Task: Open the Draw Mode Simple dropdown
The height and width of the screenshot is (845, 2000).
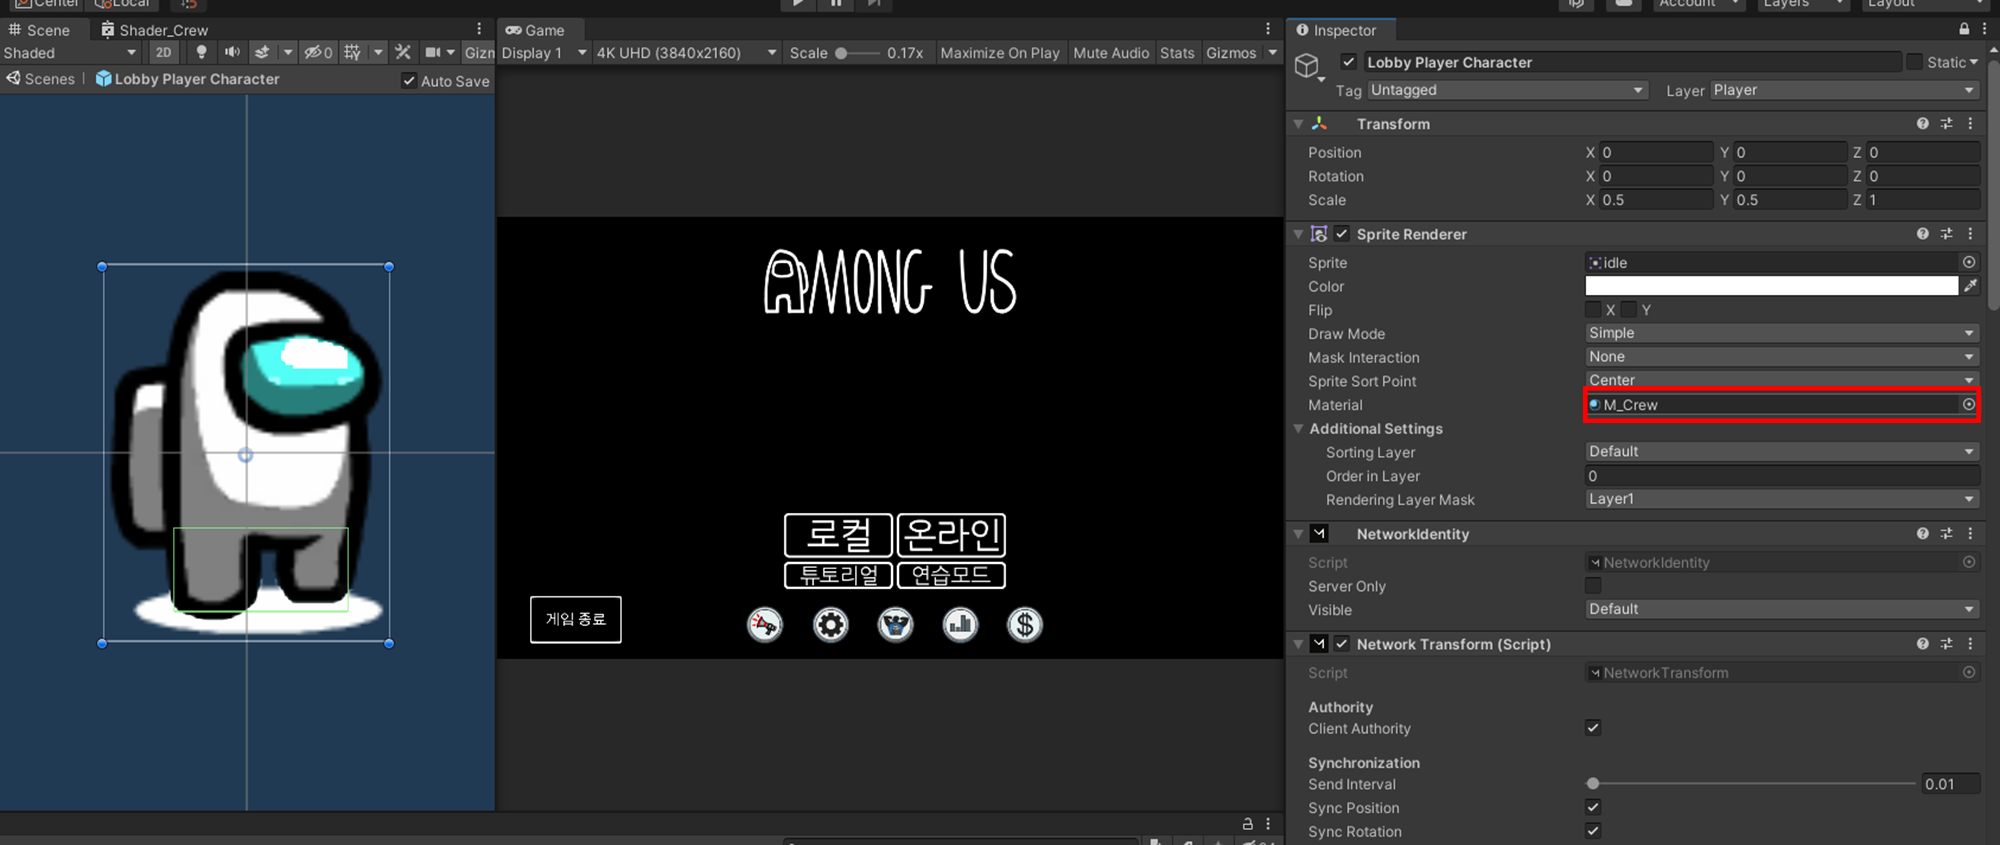Action: (1782, 333)
